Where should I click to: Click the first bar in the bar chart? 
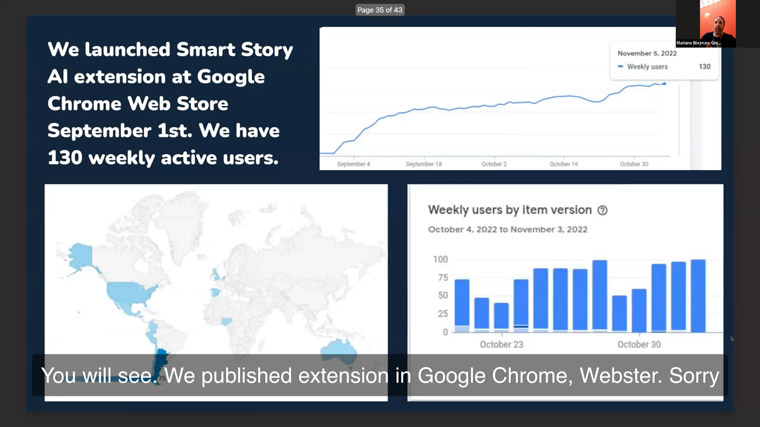(462, 306)
